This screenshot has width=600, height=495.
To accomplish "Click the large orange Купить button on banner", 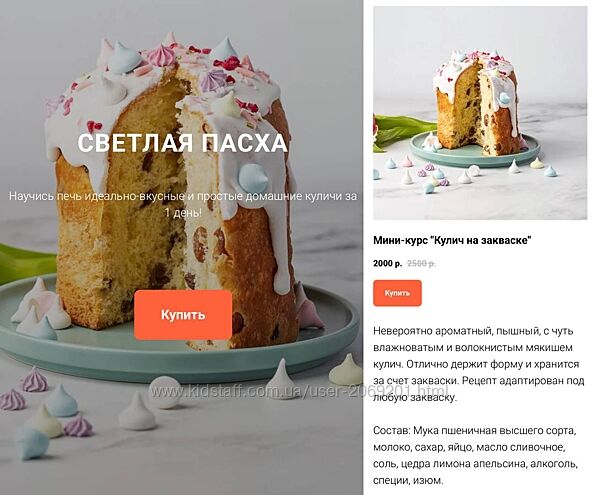I will (183, 315).
